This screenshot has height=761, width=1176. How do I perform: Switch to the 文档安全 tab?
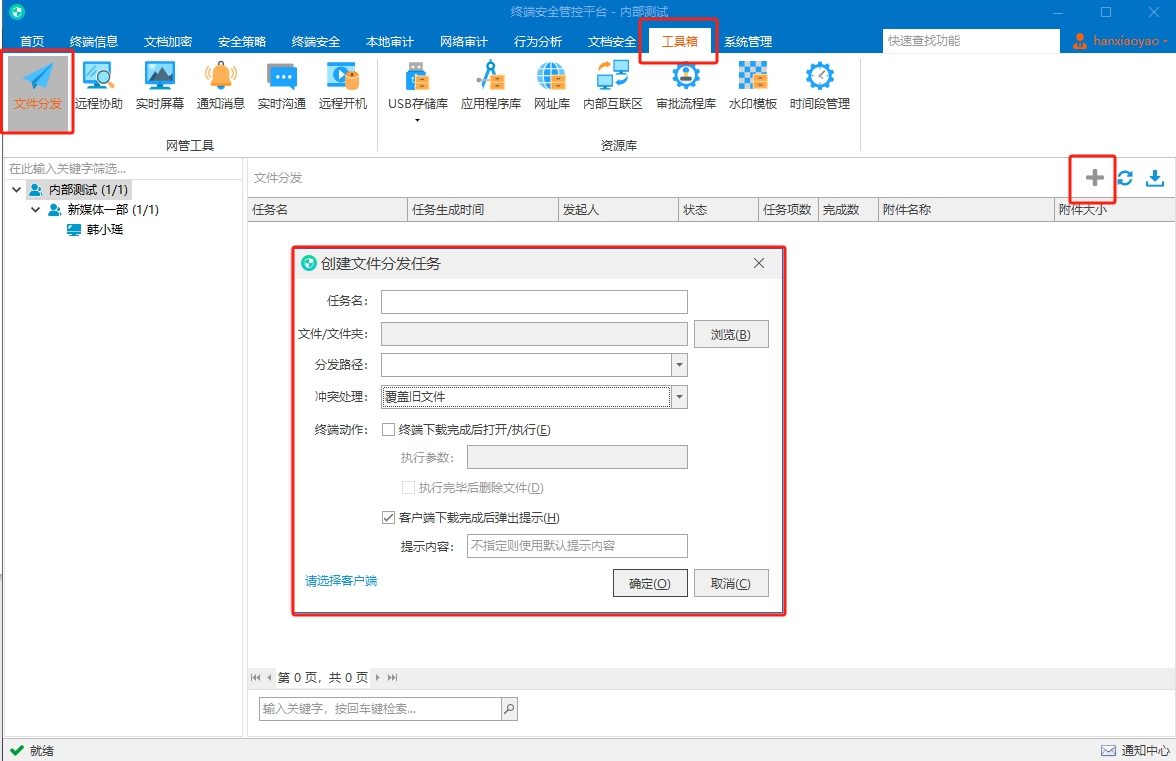[611, 41]
